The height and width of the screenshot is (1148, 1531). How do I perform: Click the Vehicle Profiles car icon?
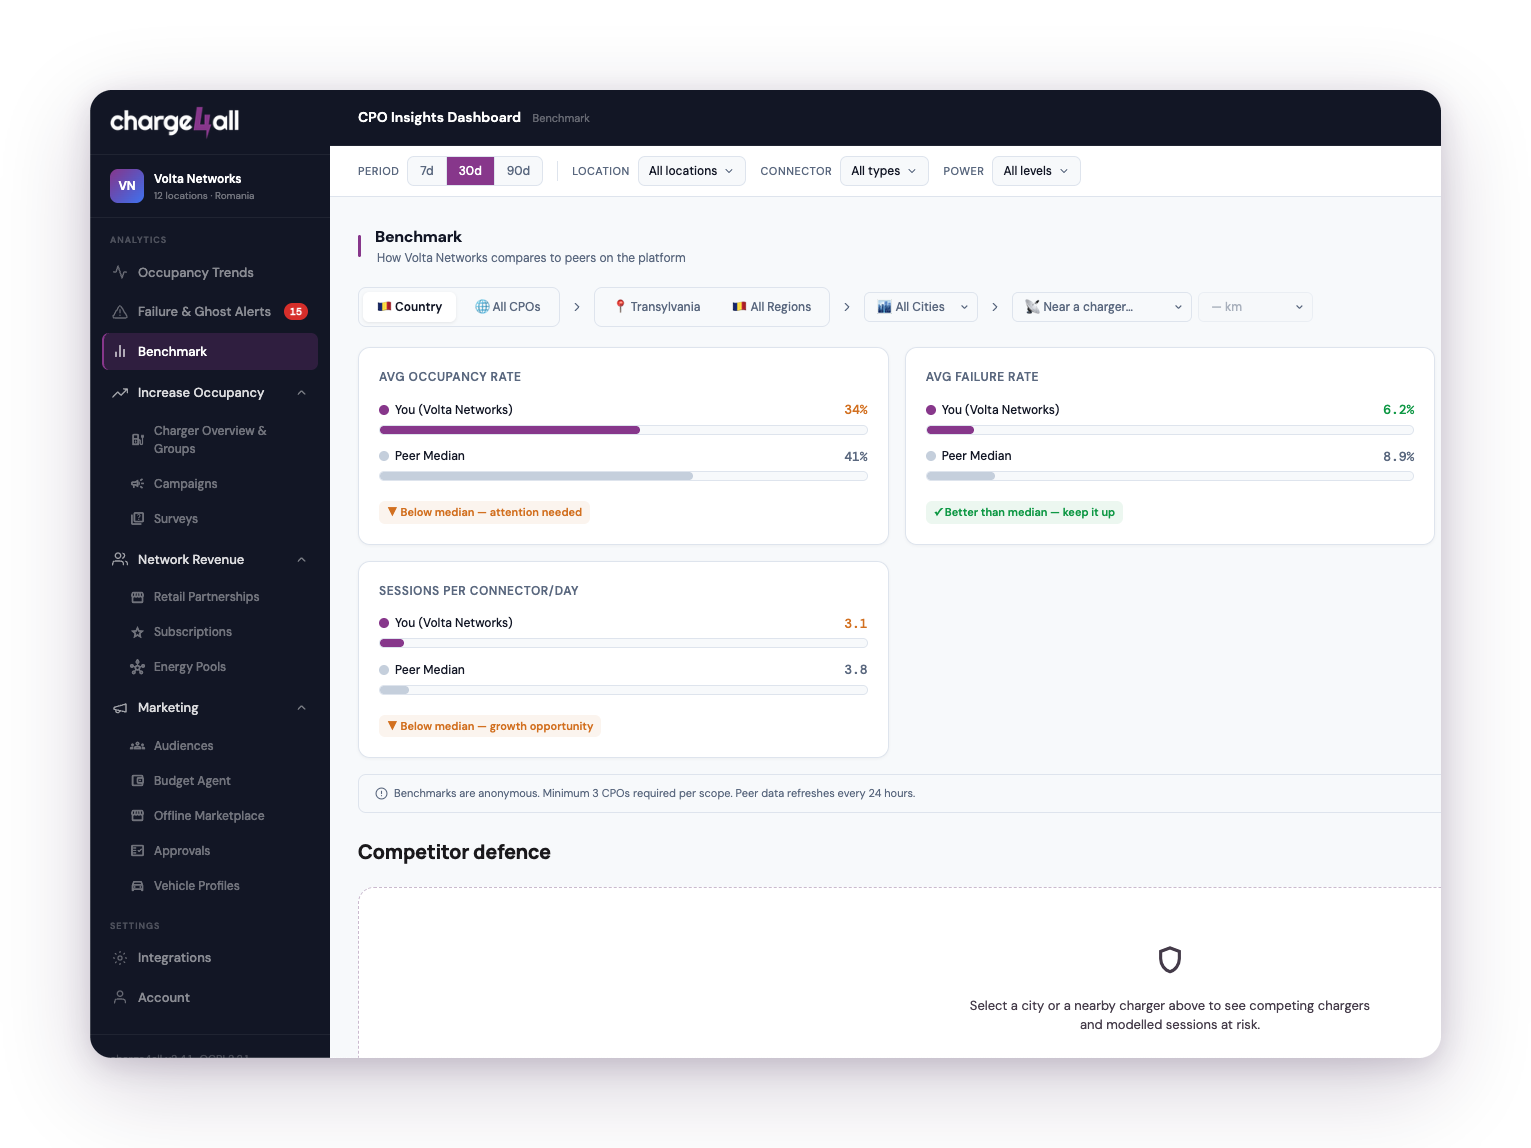pyautogui.click(x=138, y=886)
